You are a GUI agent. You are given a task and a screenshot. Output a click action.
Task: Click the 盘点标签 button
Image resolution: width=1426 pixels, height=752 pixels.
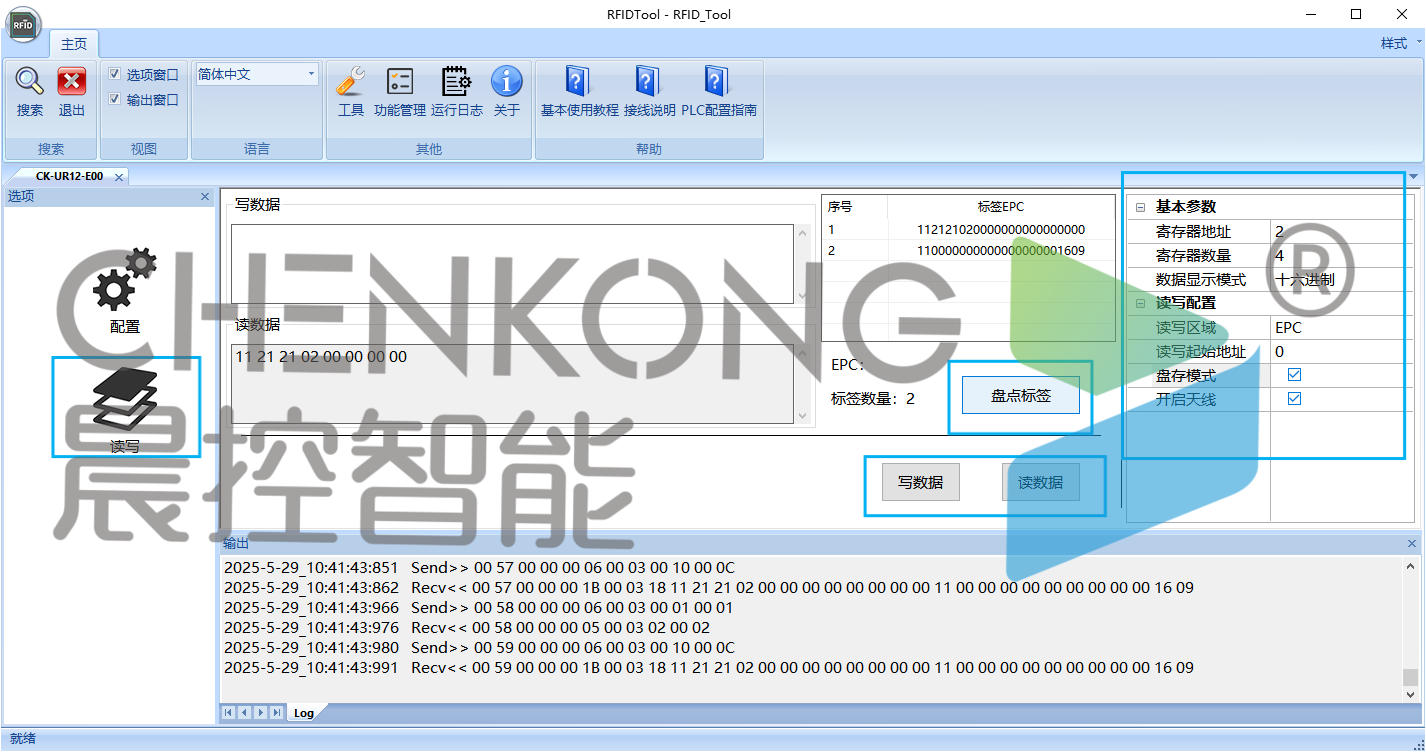point(1021,396)
